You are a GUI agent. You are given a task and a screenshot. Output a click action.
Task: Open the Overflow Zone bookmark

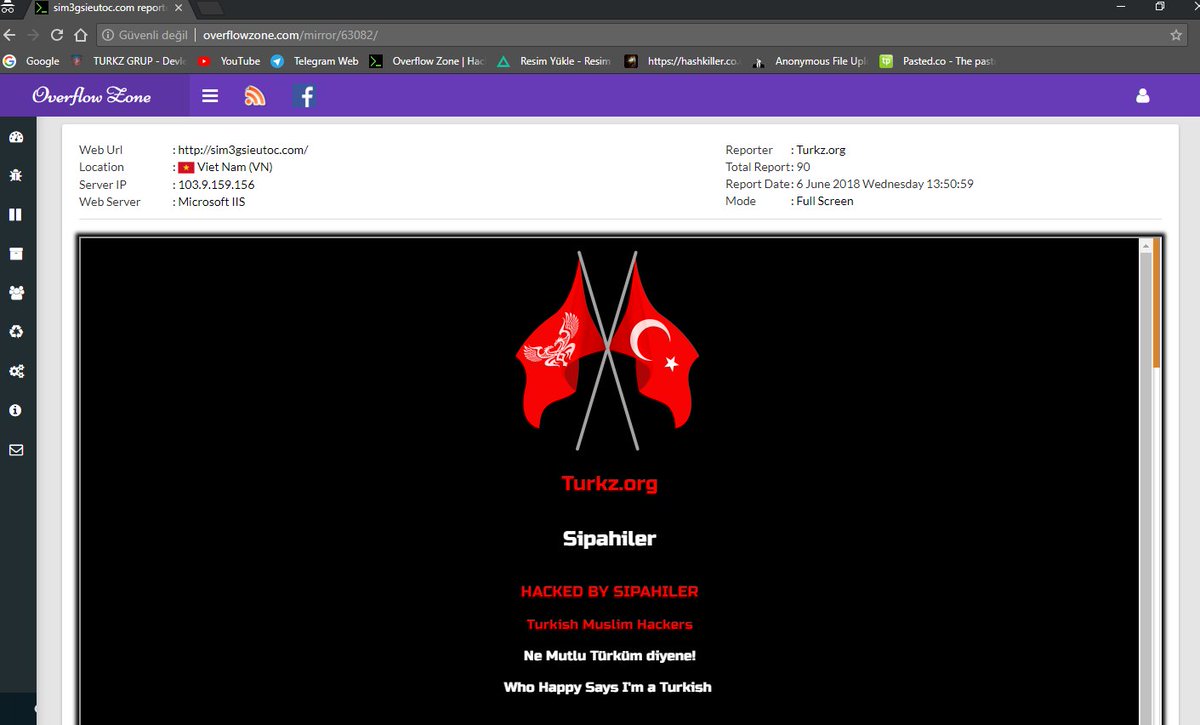click(427, 61)
